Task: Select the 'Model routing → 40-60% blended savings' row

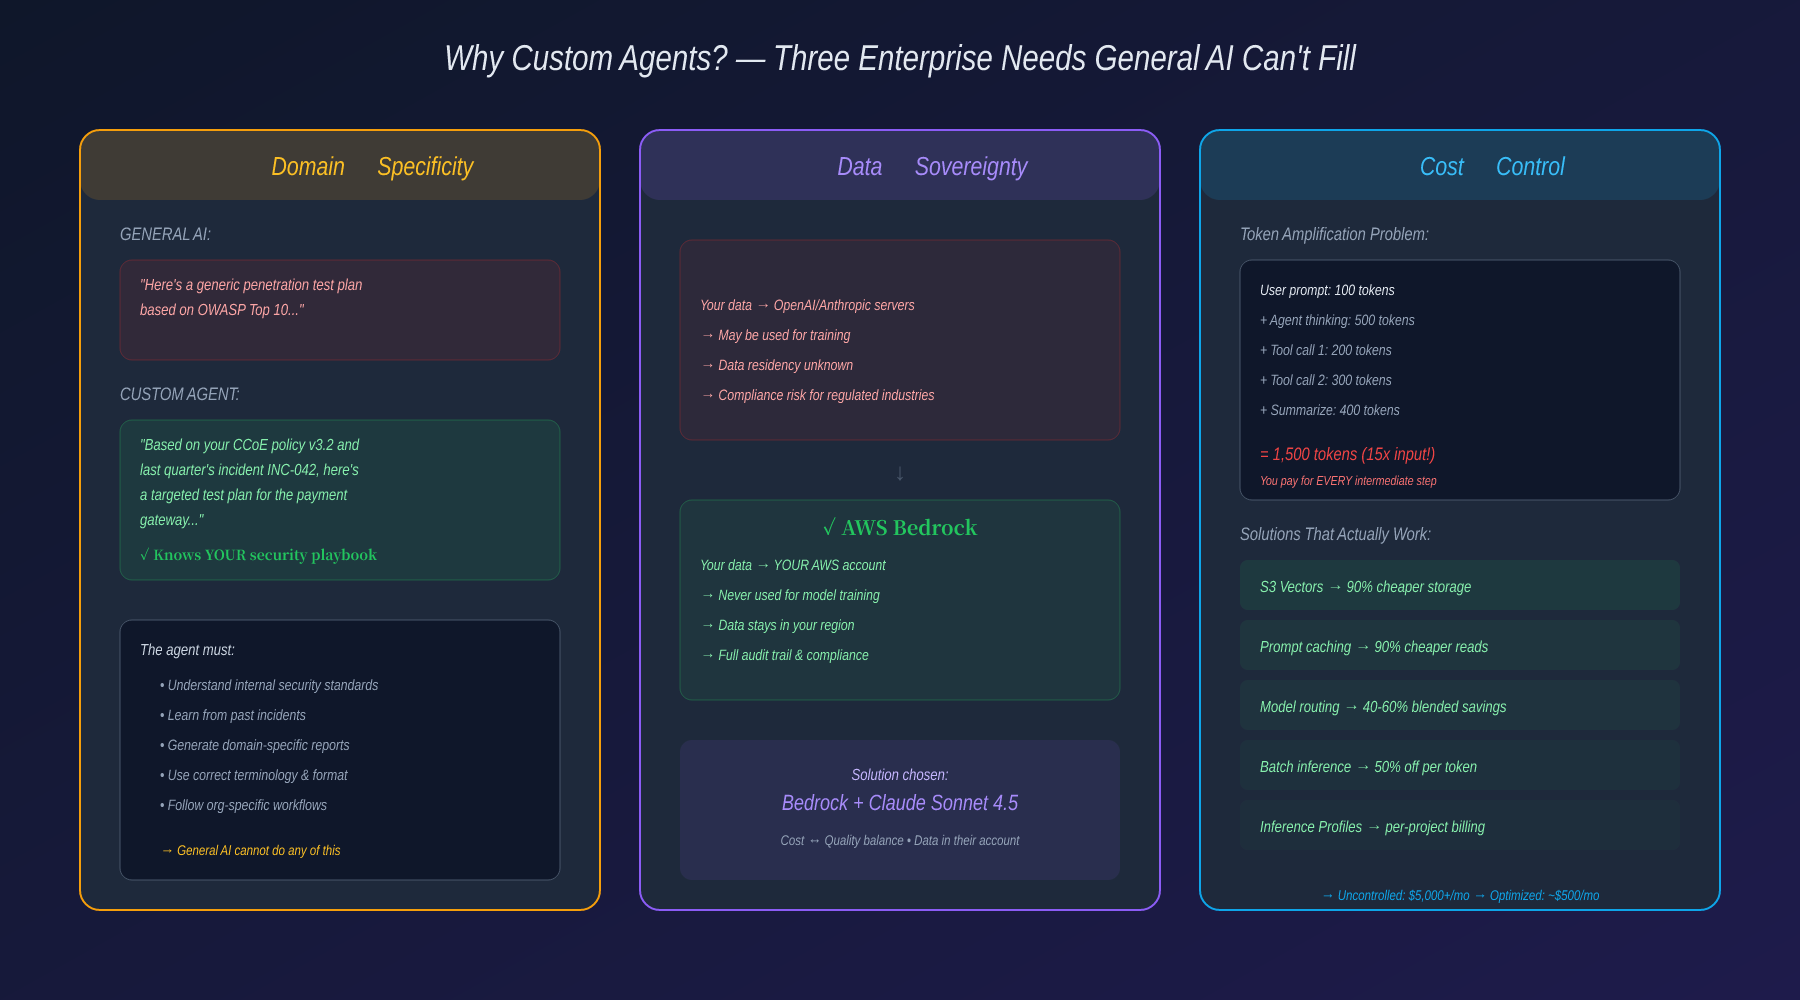Action: click(1460, 705)
